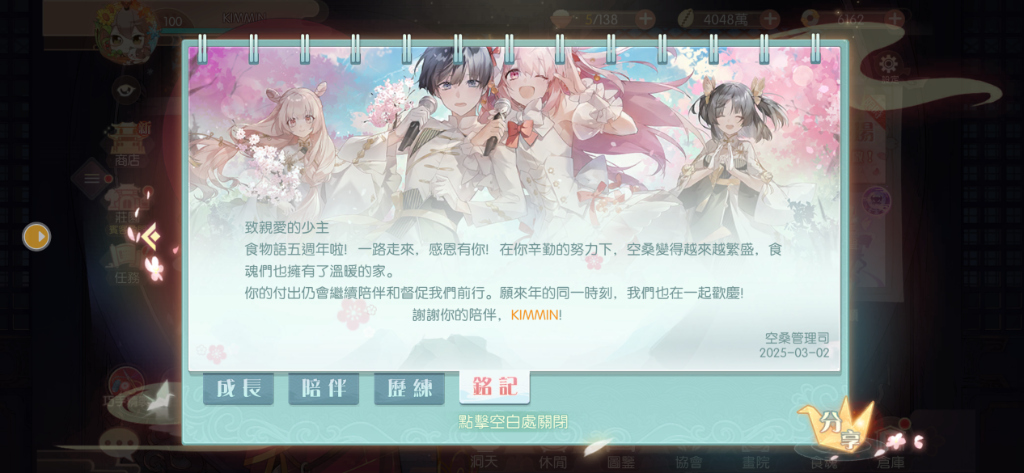
Task: Tap the 商店 shop icon
Action: (x=127, y=142)
